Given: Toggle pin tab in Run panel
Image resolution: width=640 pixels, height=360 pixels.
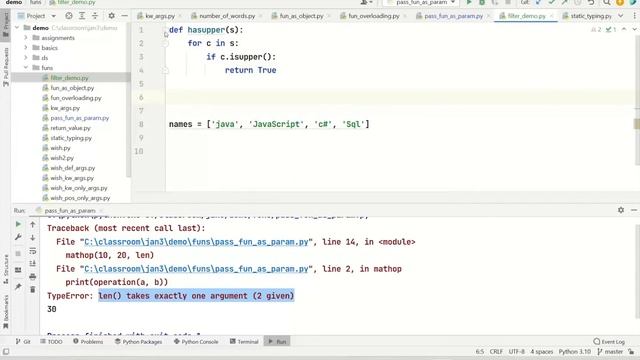Looking at the screenshot, I should click(18, 287).
